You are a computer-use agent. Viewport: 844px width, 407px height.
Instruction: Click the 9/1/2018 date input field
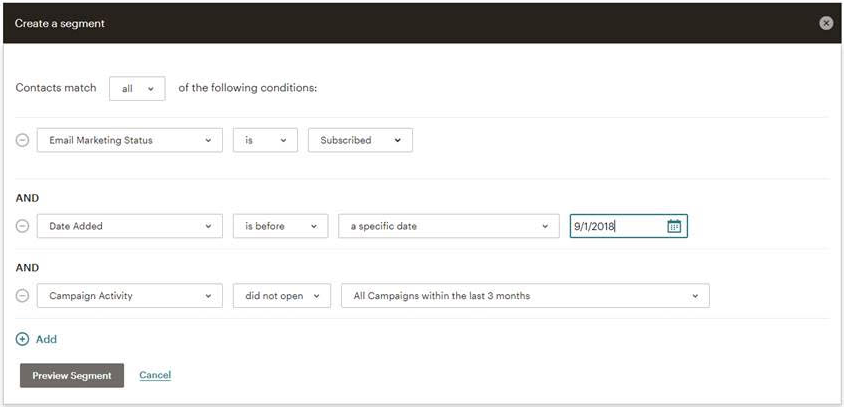617,226
